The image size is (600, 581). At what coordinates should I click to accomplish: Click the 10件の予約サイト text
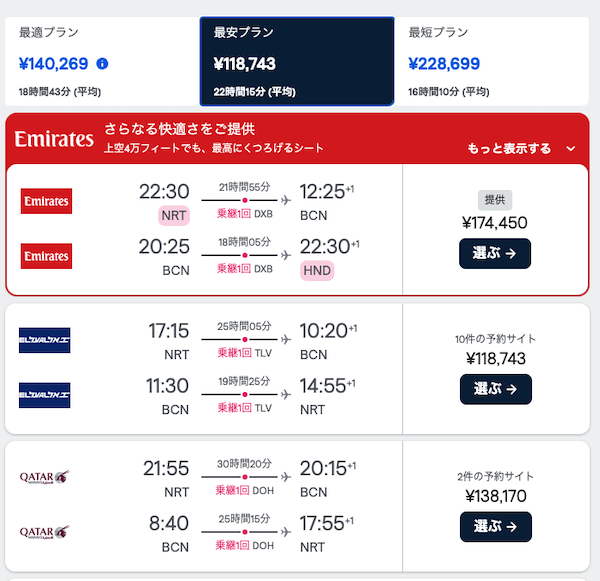coord(495,339)
